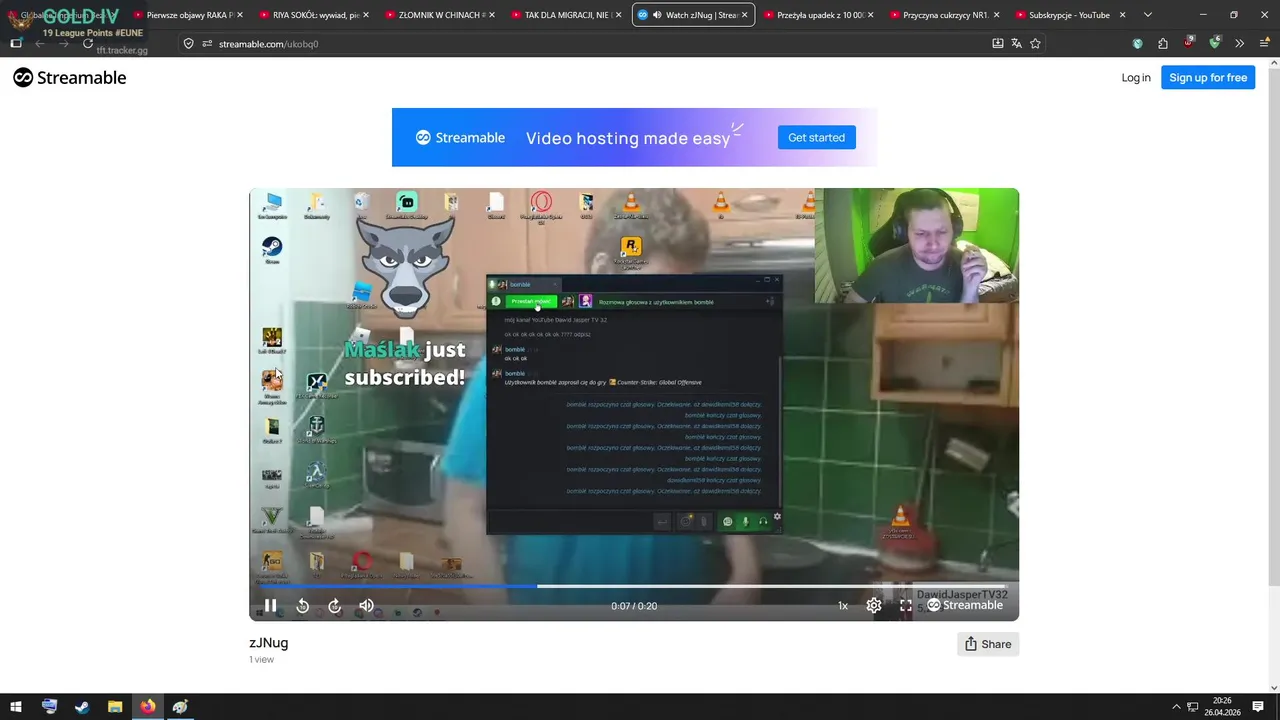The height and width of the screenshot is (720, 1280).
Task: Show hidden system tray icons
Action: click(1176, 706)
